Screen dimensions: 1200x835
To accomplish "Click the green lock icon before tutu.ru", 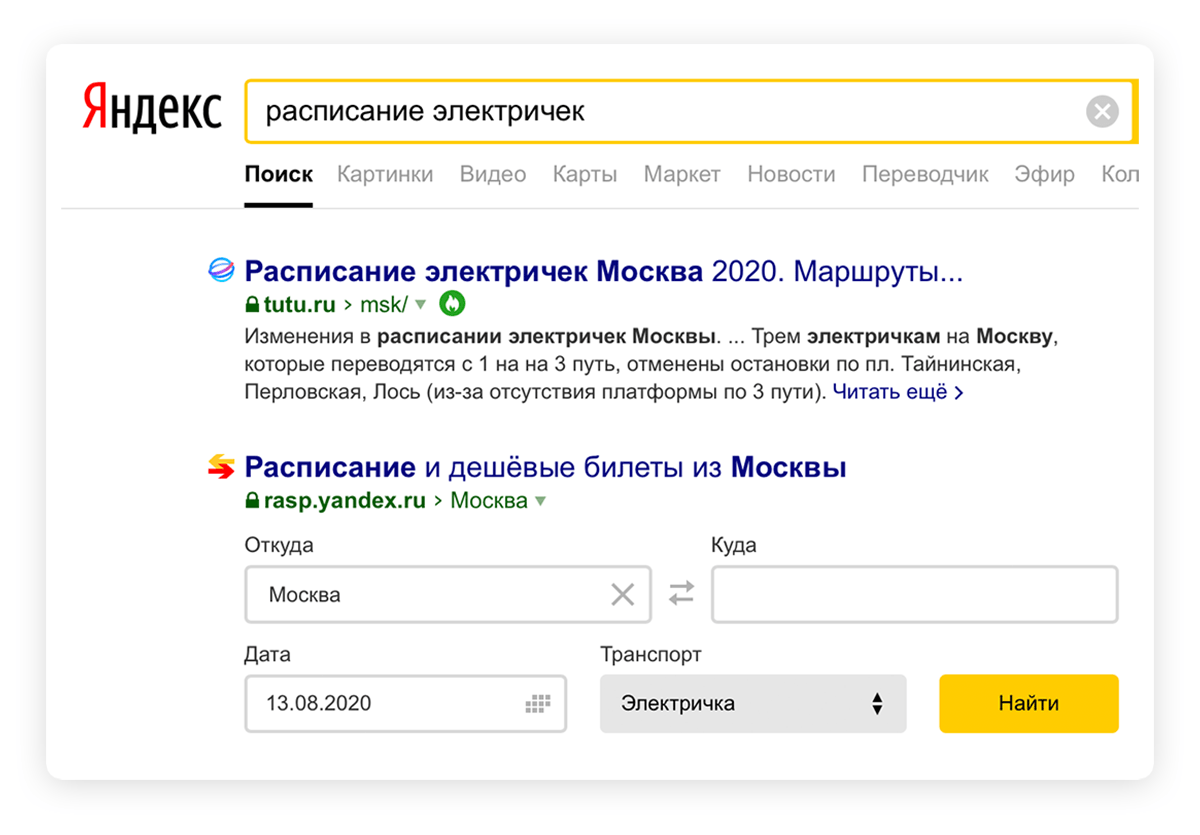I will [x=252, y=304].
